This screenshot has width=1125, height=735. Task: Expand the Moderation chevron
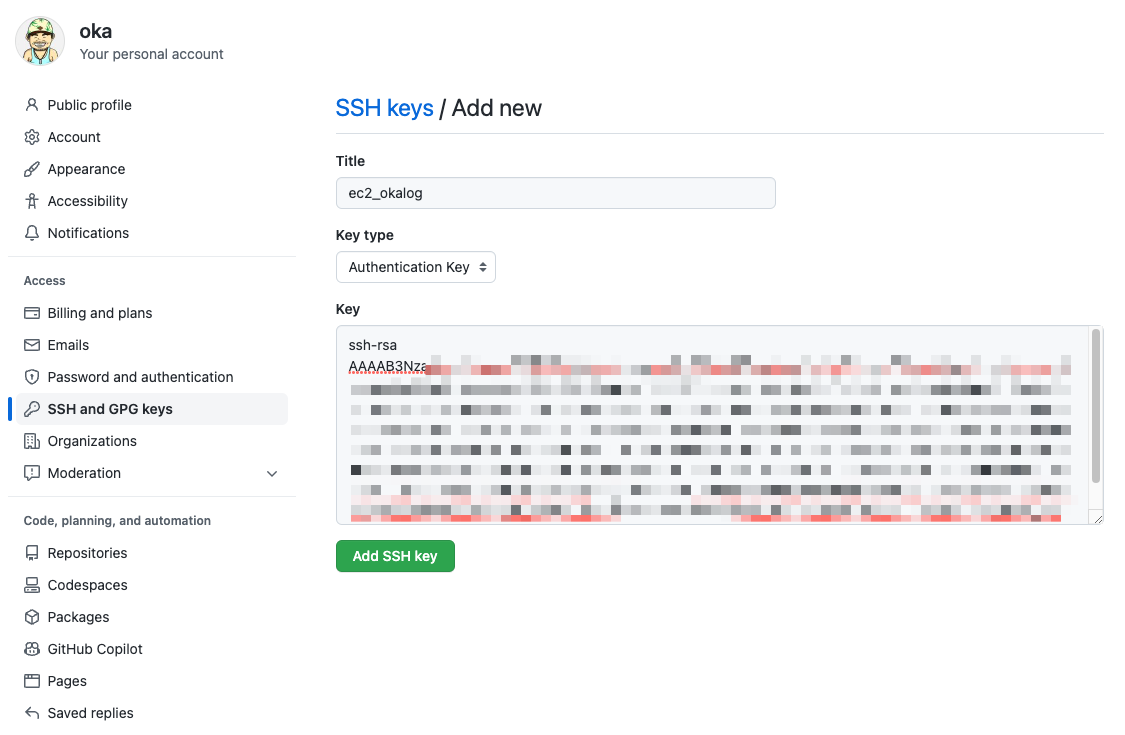pyautogui.click(x=272, y=474)
